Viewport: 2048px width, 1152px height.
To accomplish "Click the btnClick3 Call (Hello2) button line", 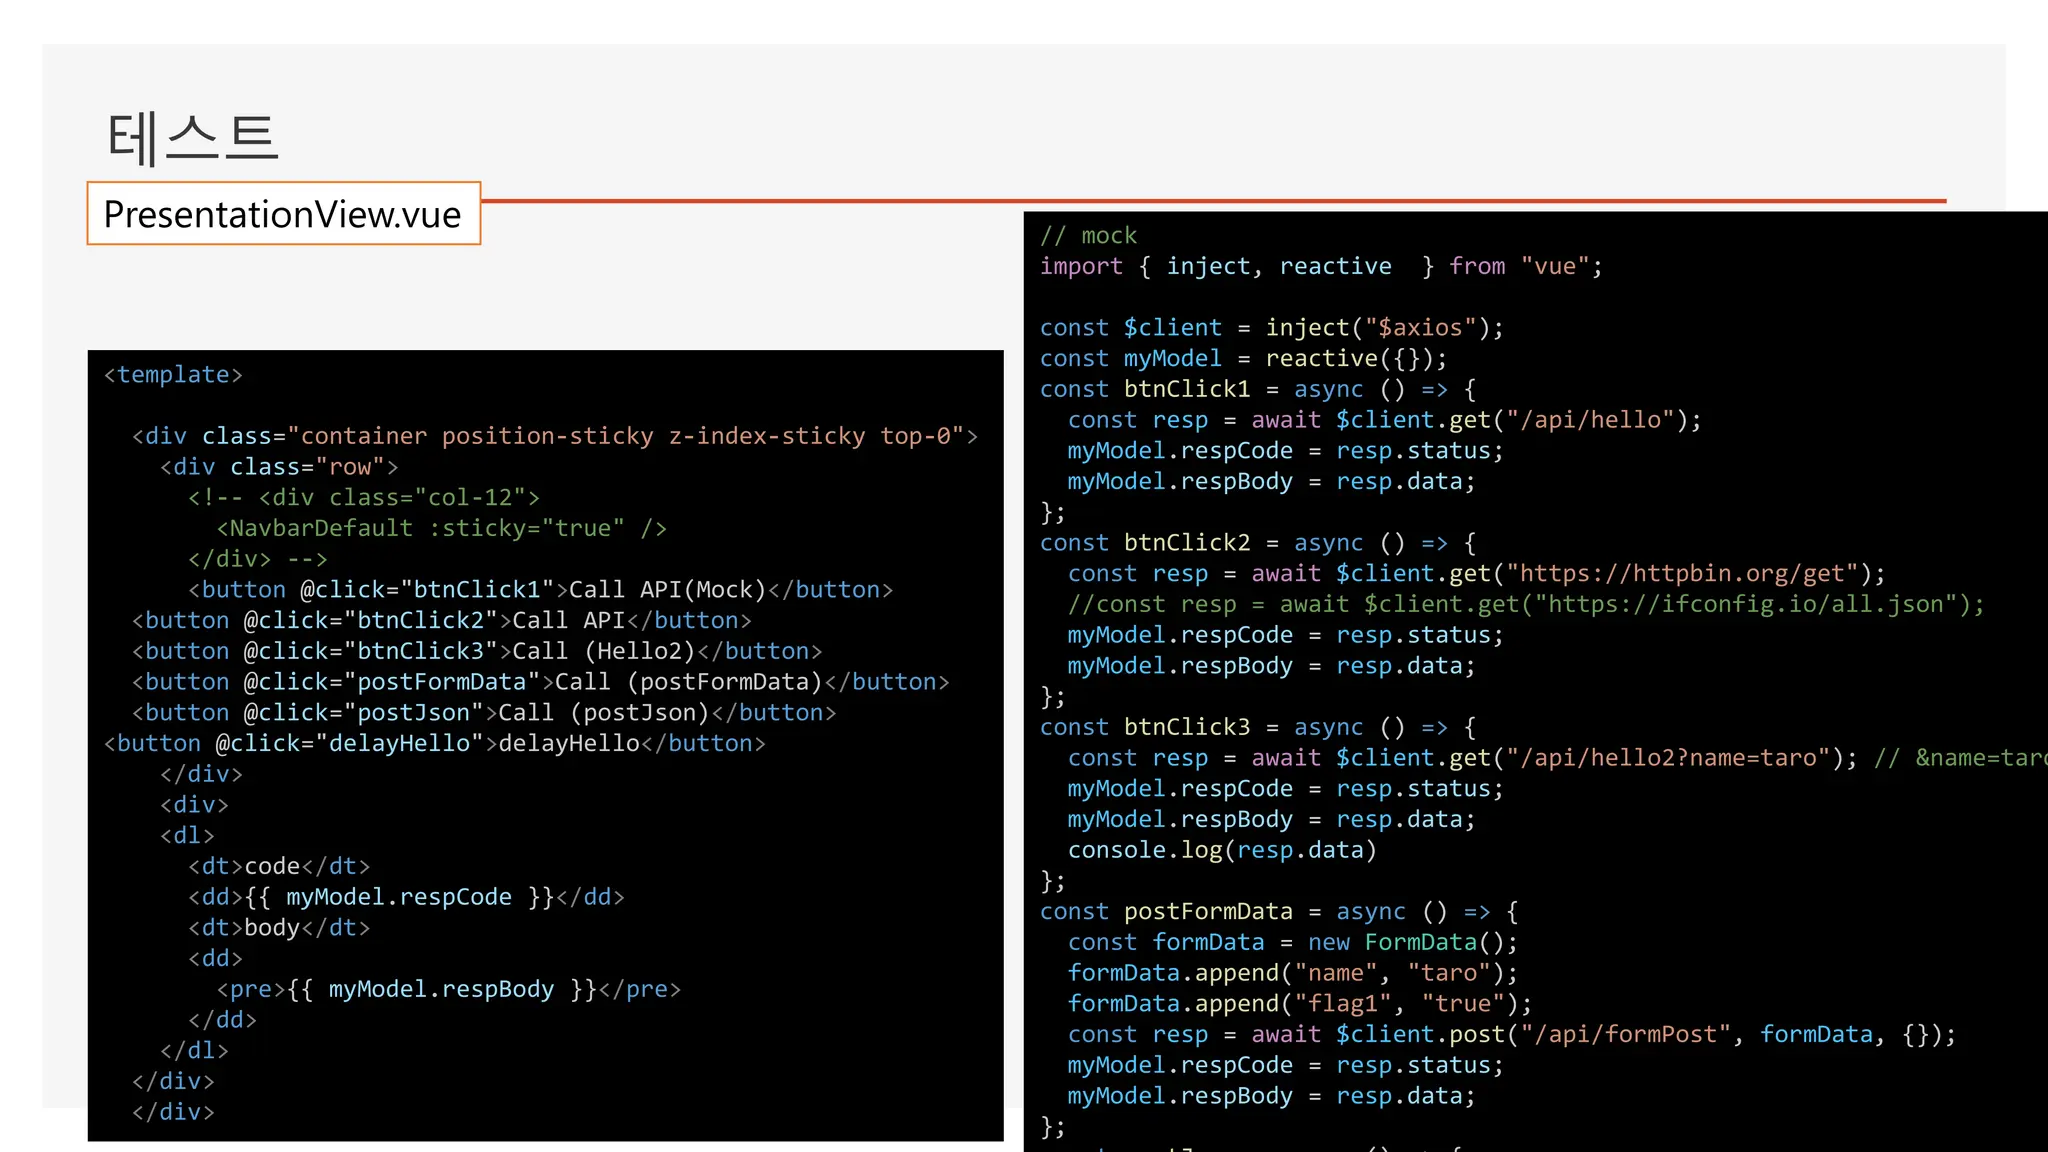I will click(476, 652).
